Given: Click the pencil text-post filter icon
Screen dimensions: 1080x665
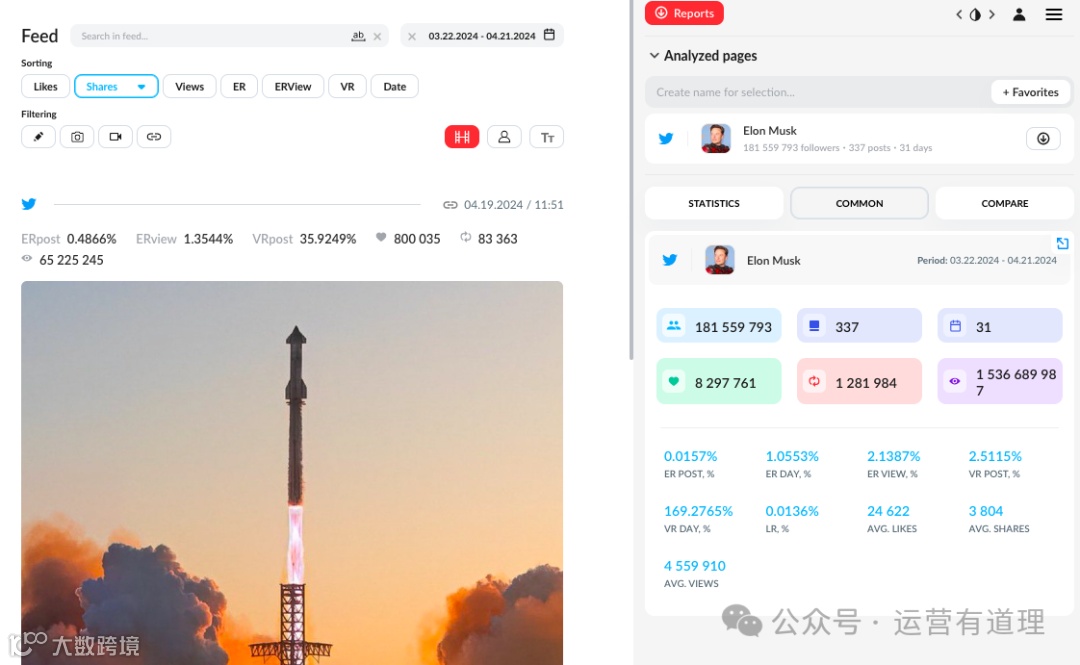Looking at the screenshot, I should tap(38, 136).
